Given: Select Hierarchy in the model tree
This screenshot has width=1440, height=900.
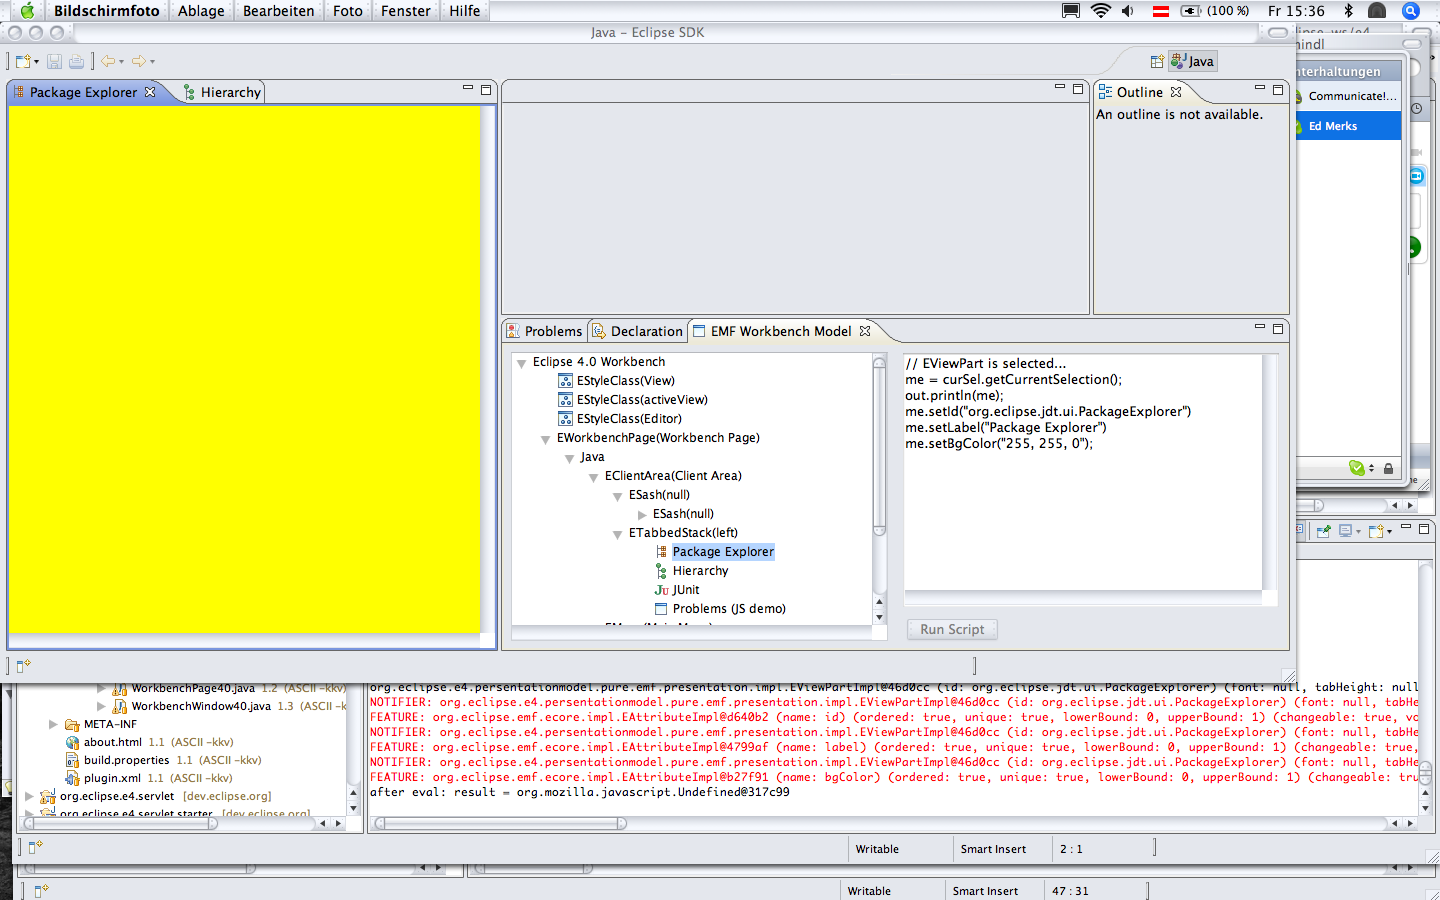Looking at the screenshot, I should (700, 571).
